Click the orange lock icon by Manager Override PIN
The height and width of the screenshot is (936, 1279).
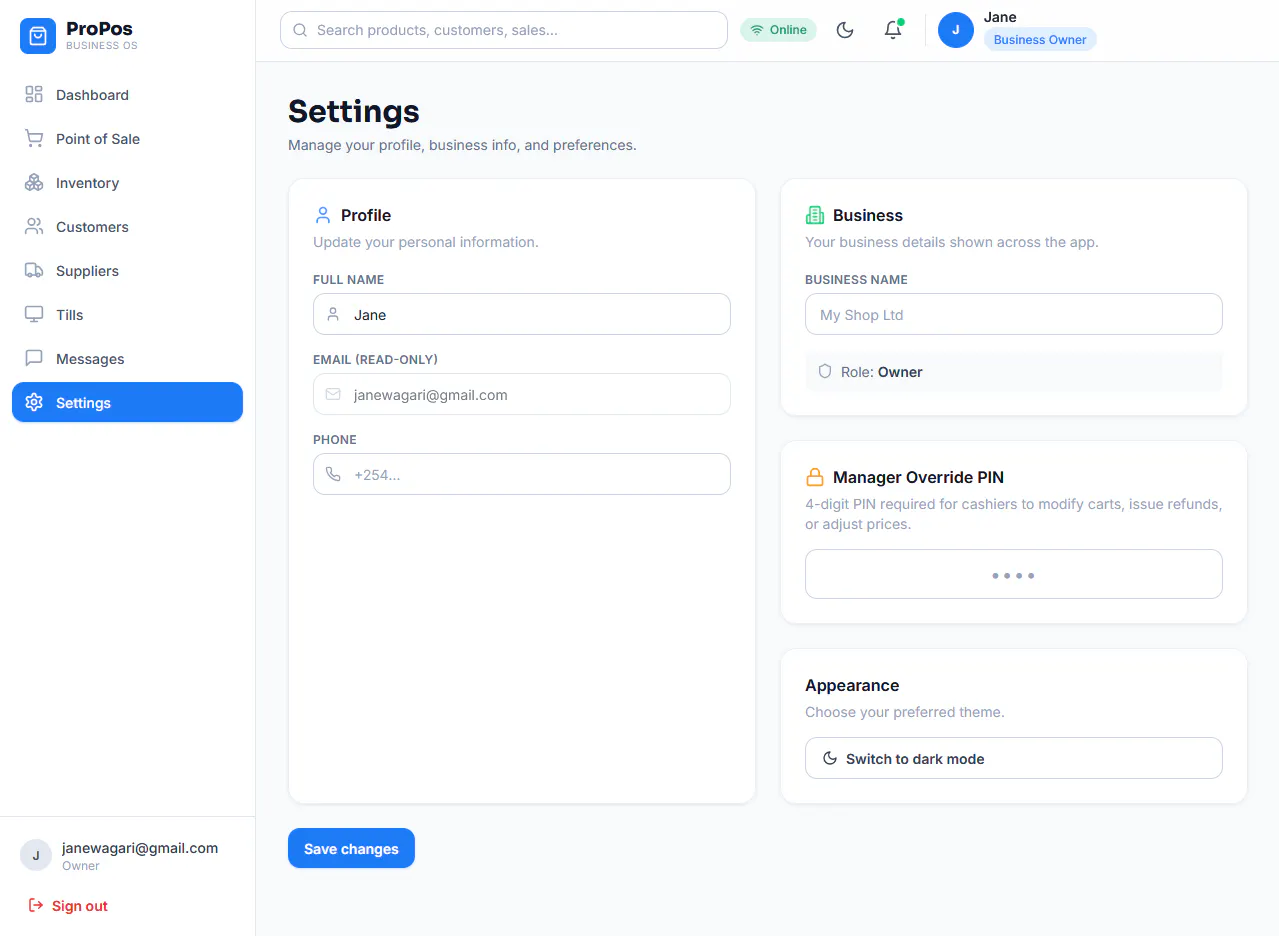pyautogui.click(x=815, y=477)
